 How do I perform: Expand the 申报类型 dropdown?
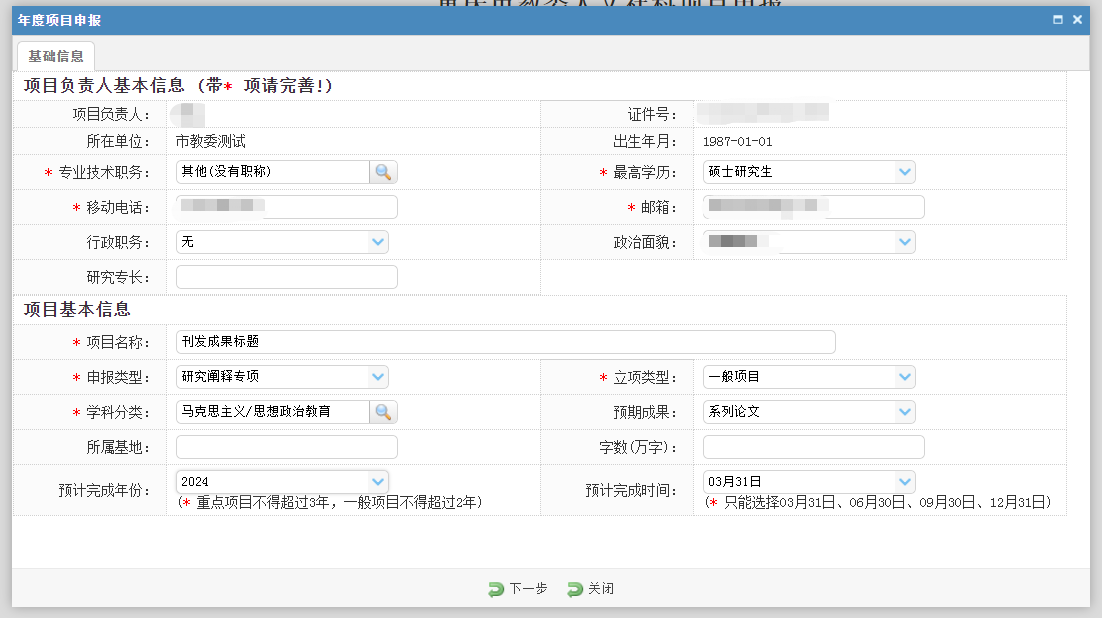(378, 377)
